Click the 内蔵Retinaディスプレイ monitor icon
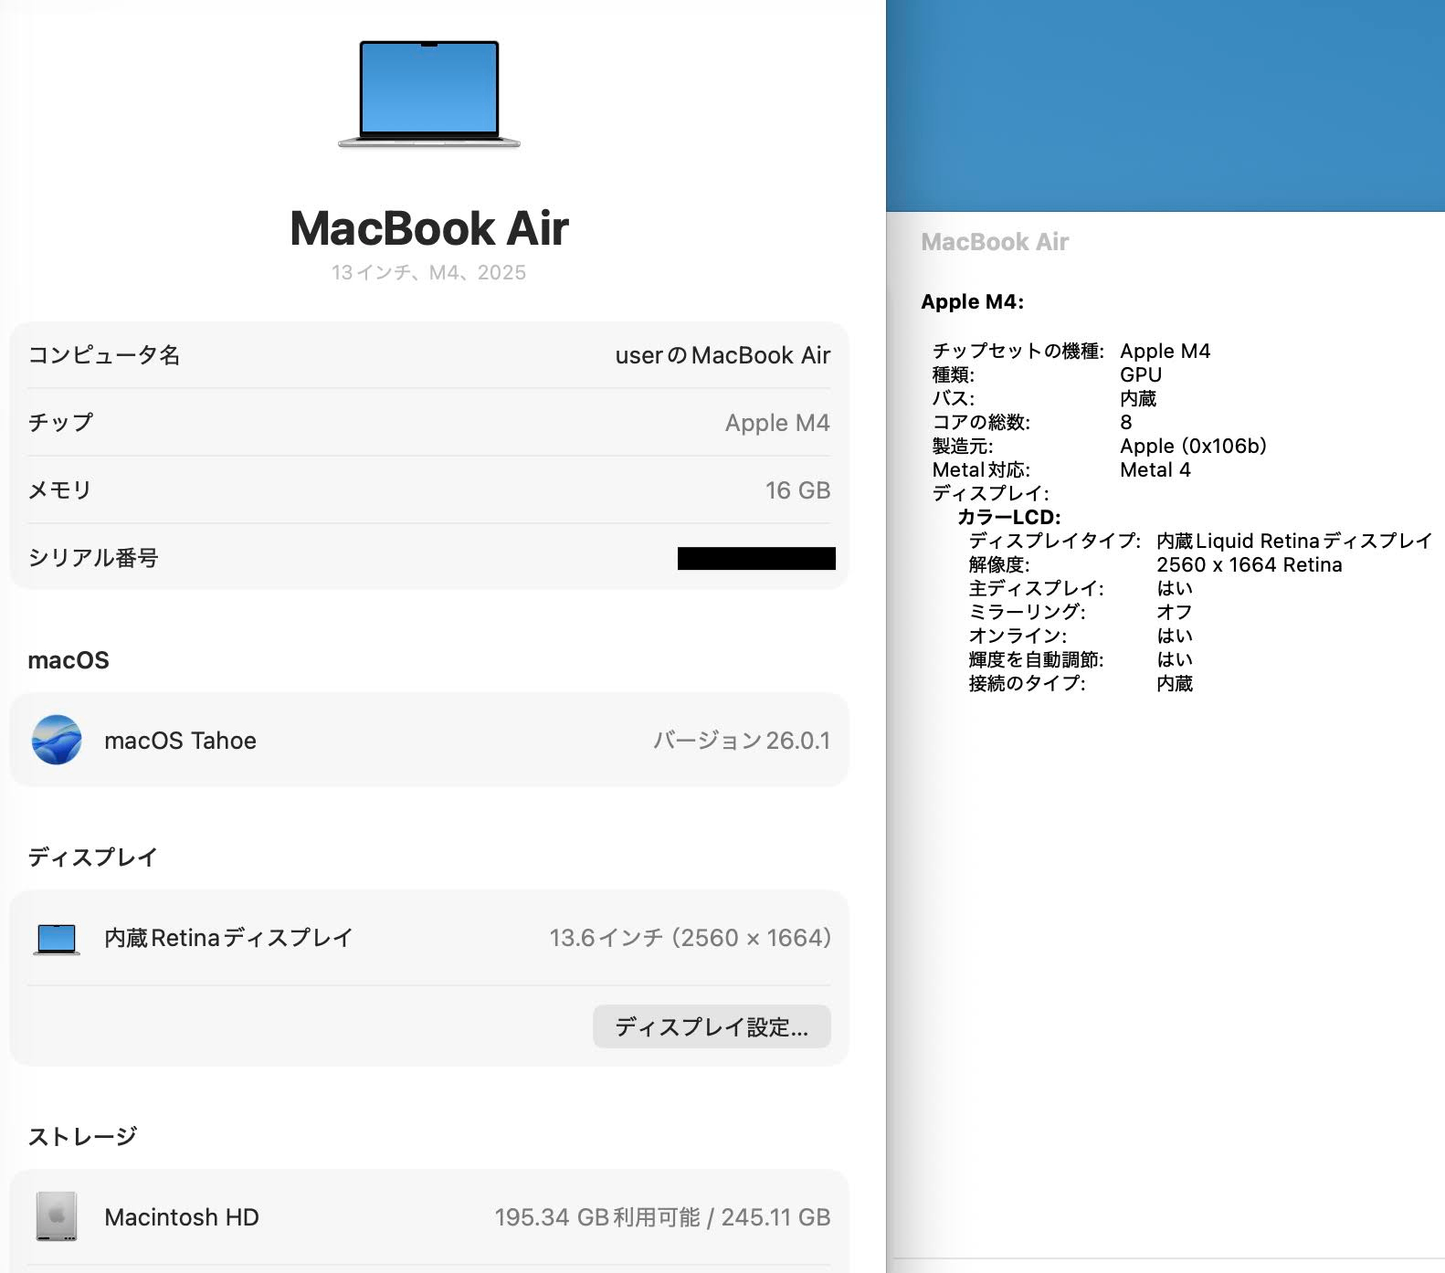This screenshot has height=1273, width=1445. (57, 937)
